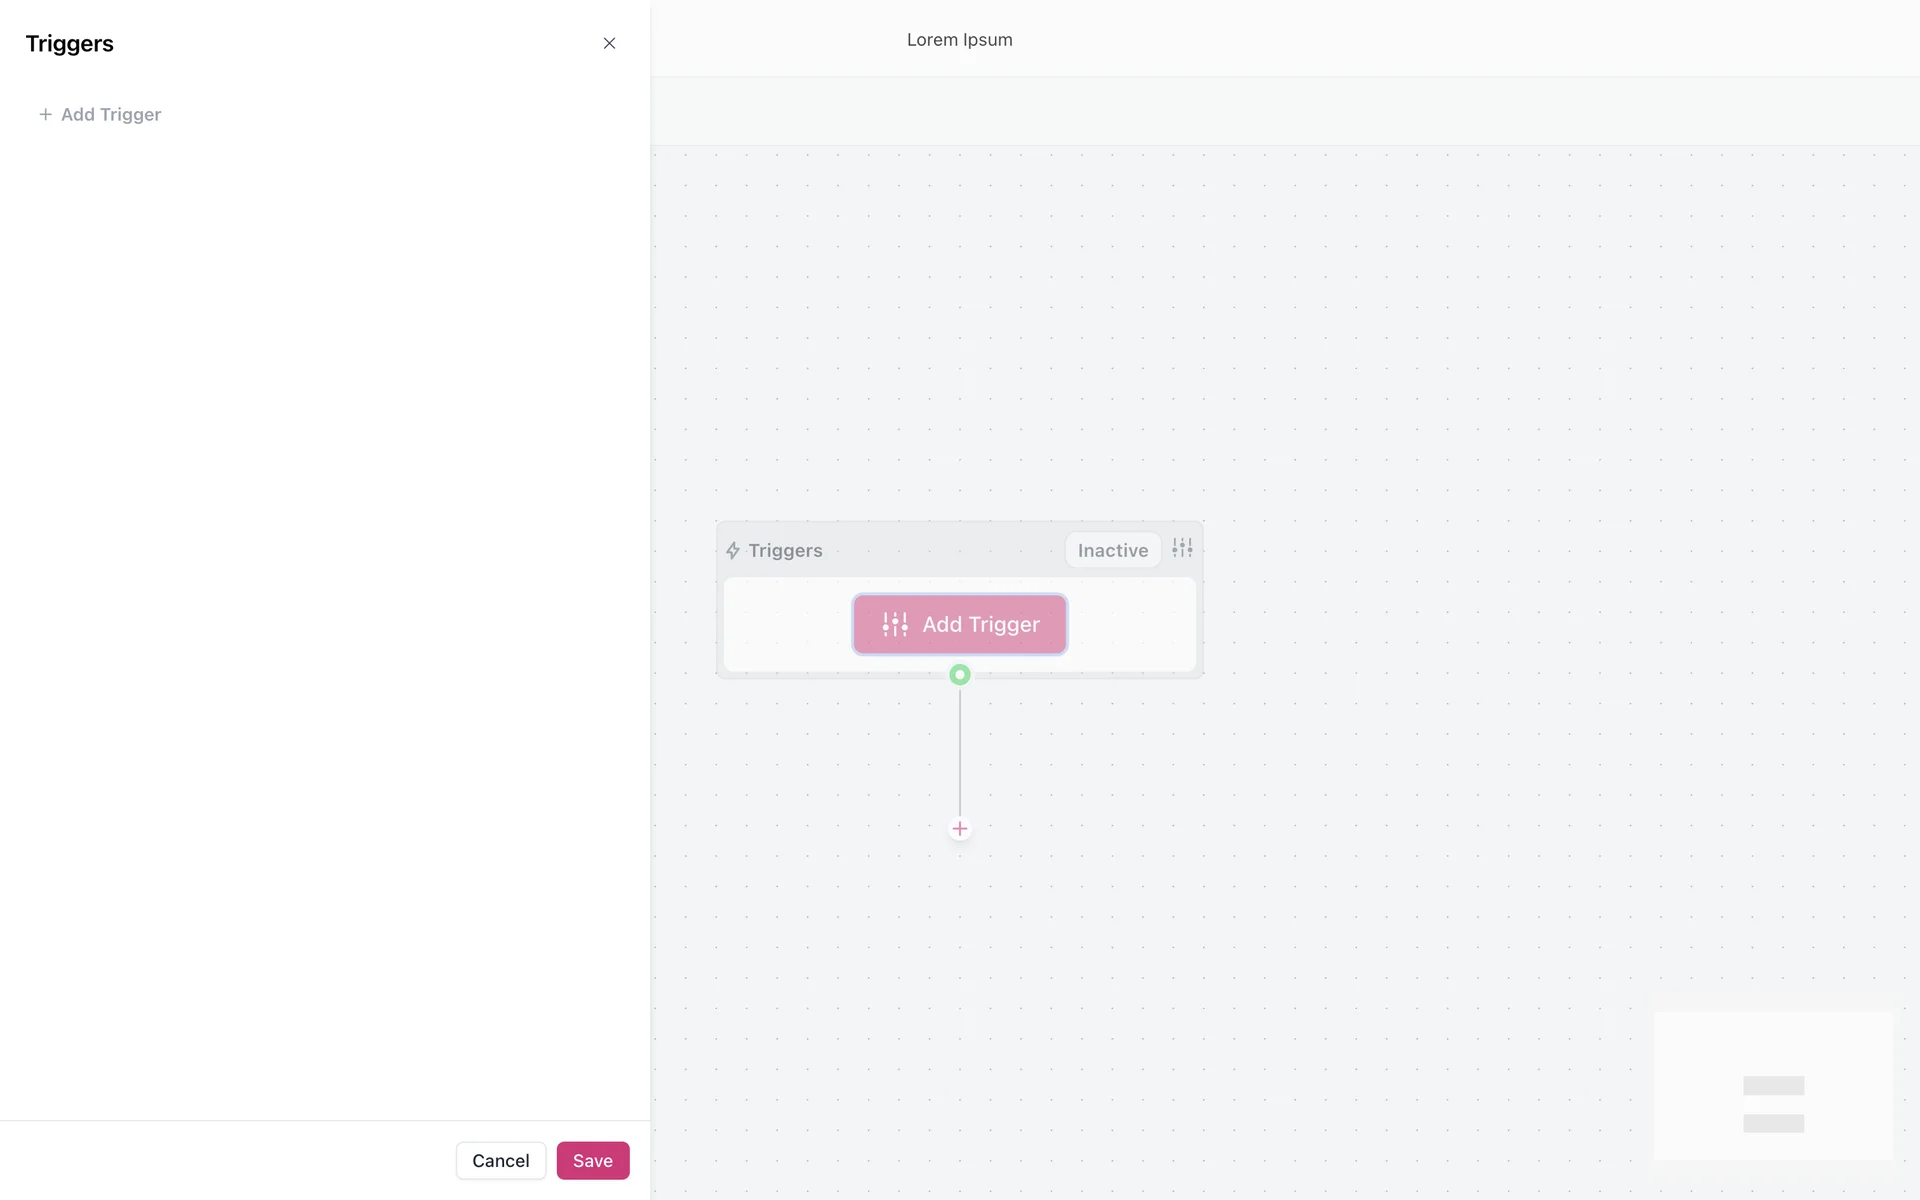Click the green connector handle below the node

pos(960,675)
